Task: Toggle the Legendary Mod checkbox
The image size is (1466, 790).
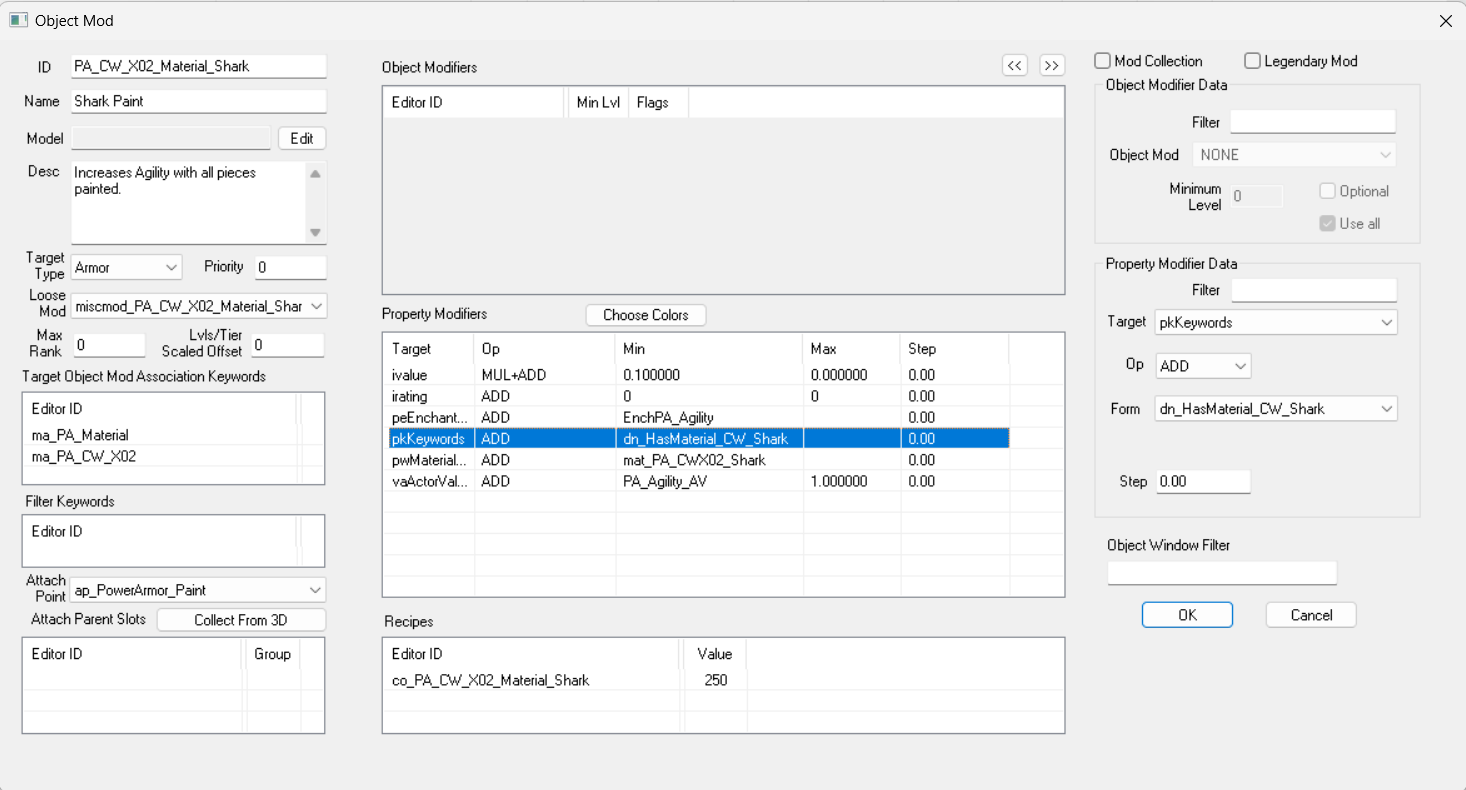Action: pos(1252,61)
